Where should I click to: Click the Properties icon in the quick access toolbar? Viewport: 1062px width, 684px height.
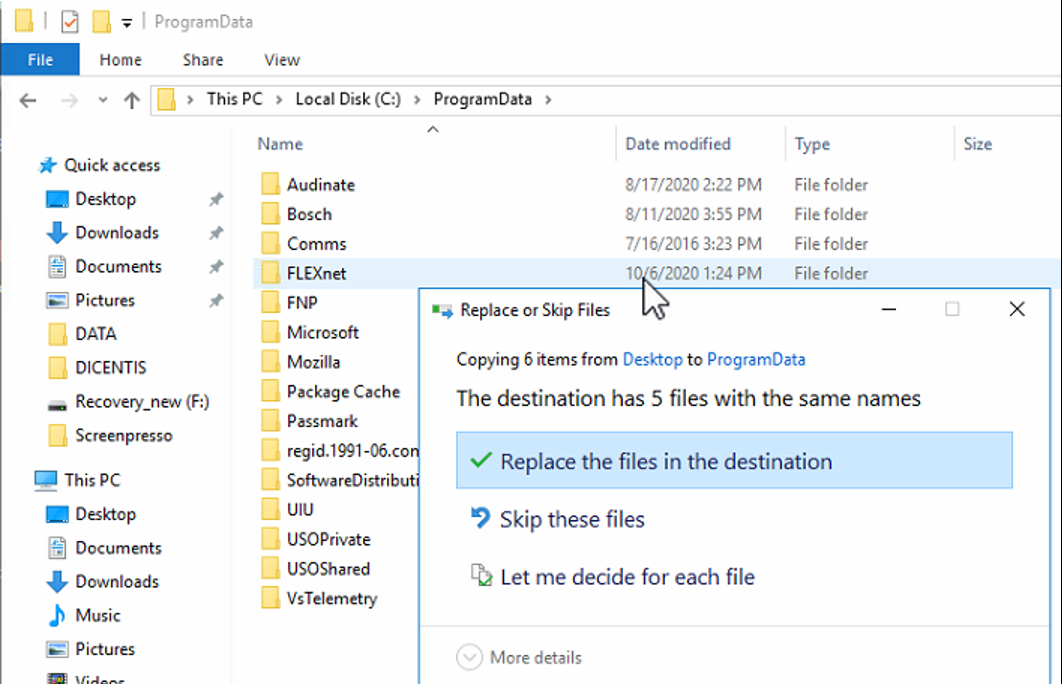point(69,21)
